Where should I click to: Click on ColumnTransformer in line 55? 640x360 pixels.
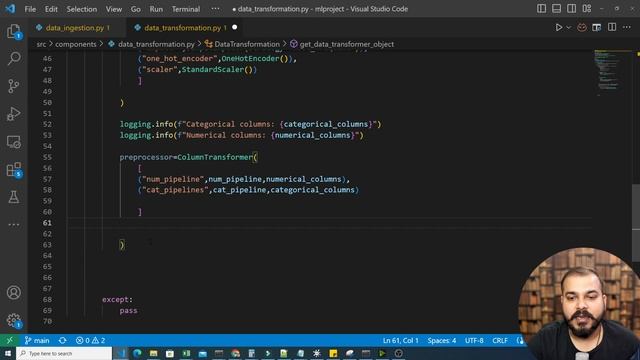point(215,157)
